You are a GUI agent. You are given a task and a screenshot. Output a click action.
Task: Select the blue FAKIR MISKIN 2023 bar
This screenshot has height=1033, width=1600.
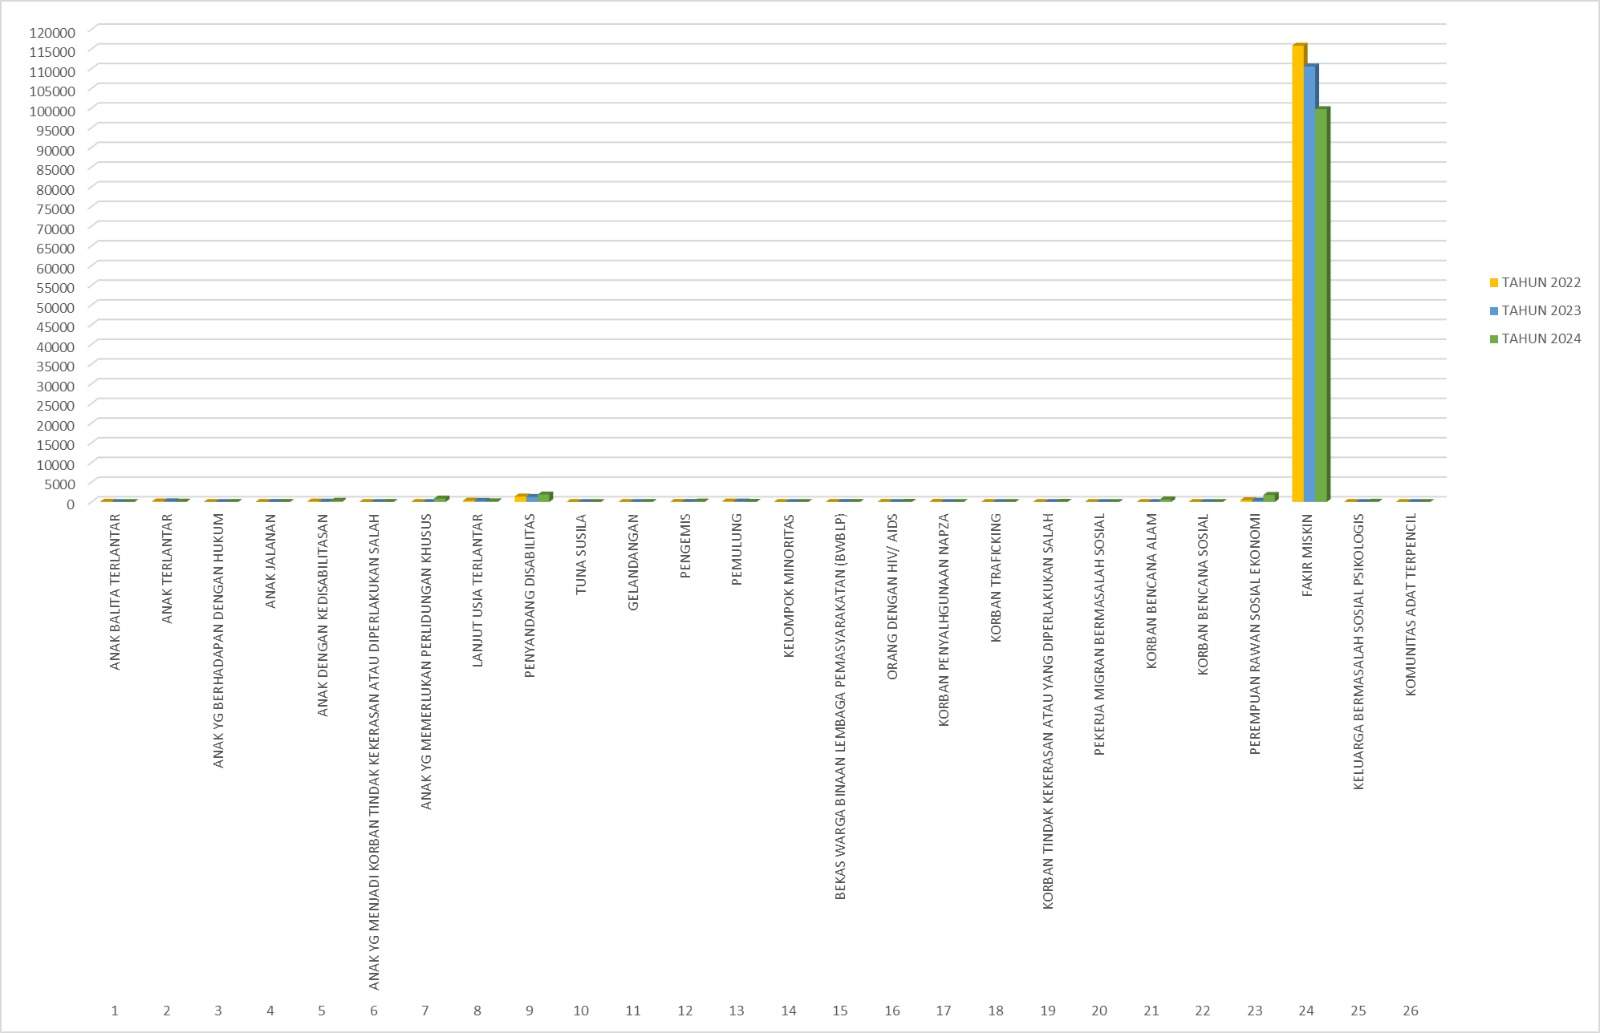tap(1310, 283)
